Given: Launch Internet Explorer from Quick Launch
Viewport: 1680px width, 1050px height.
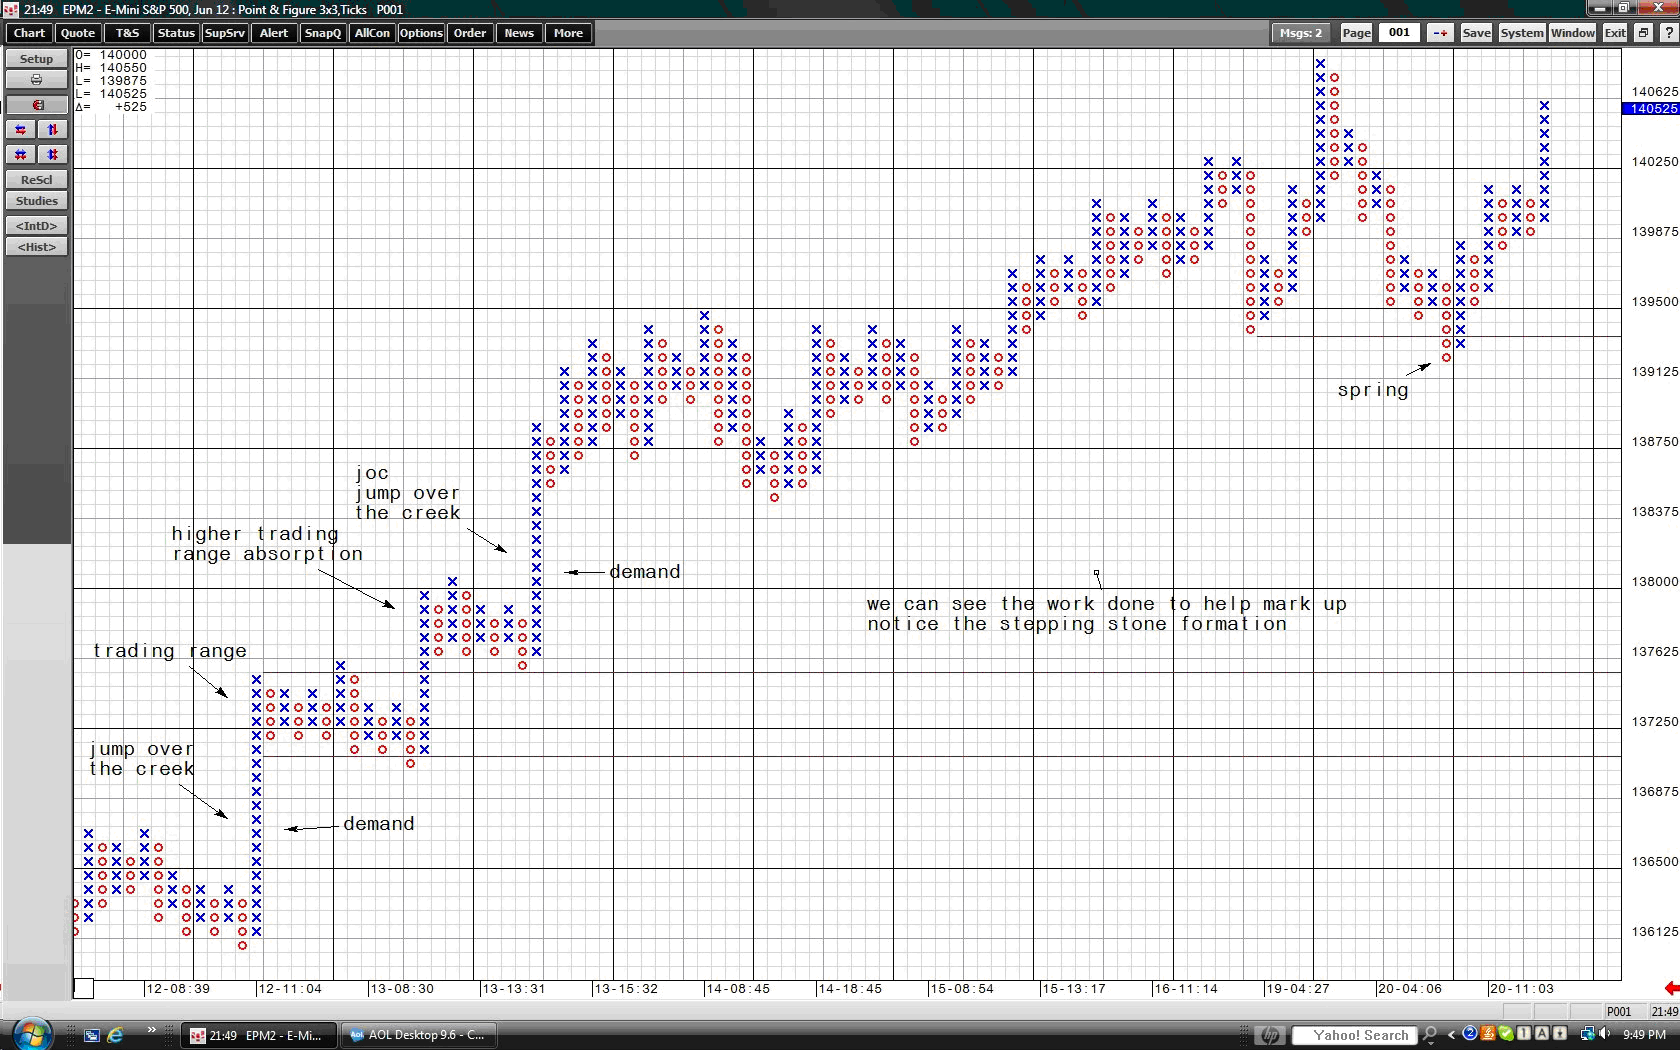Looking at the screenshot, I should point(115,1035).
